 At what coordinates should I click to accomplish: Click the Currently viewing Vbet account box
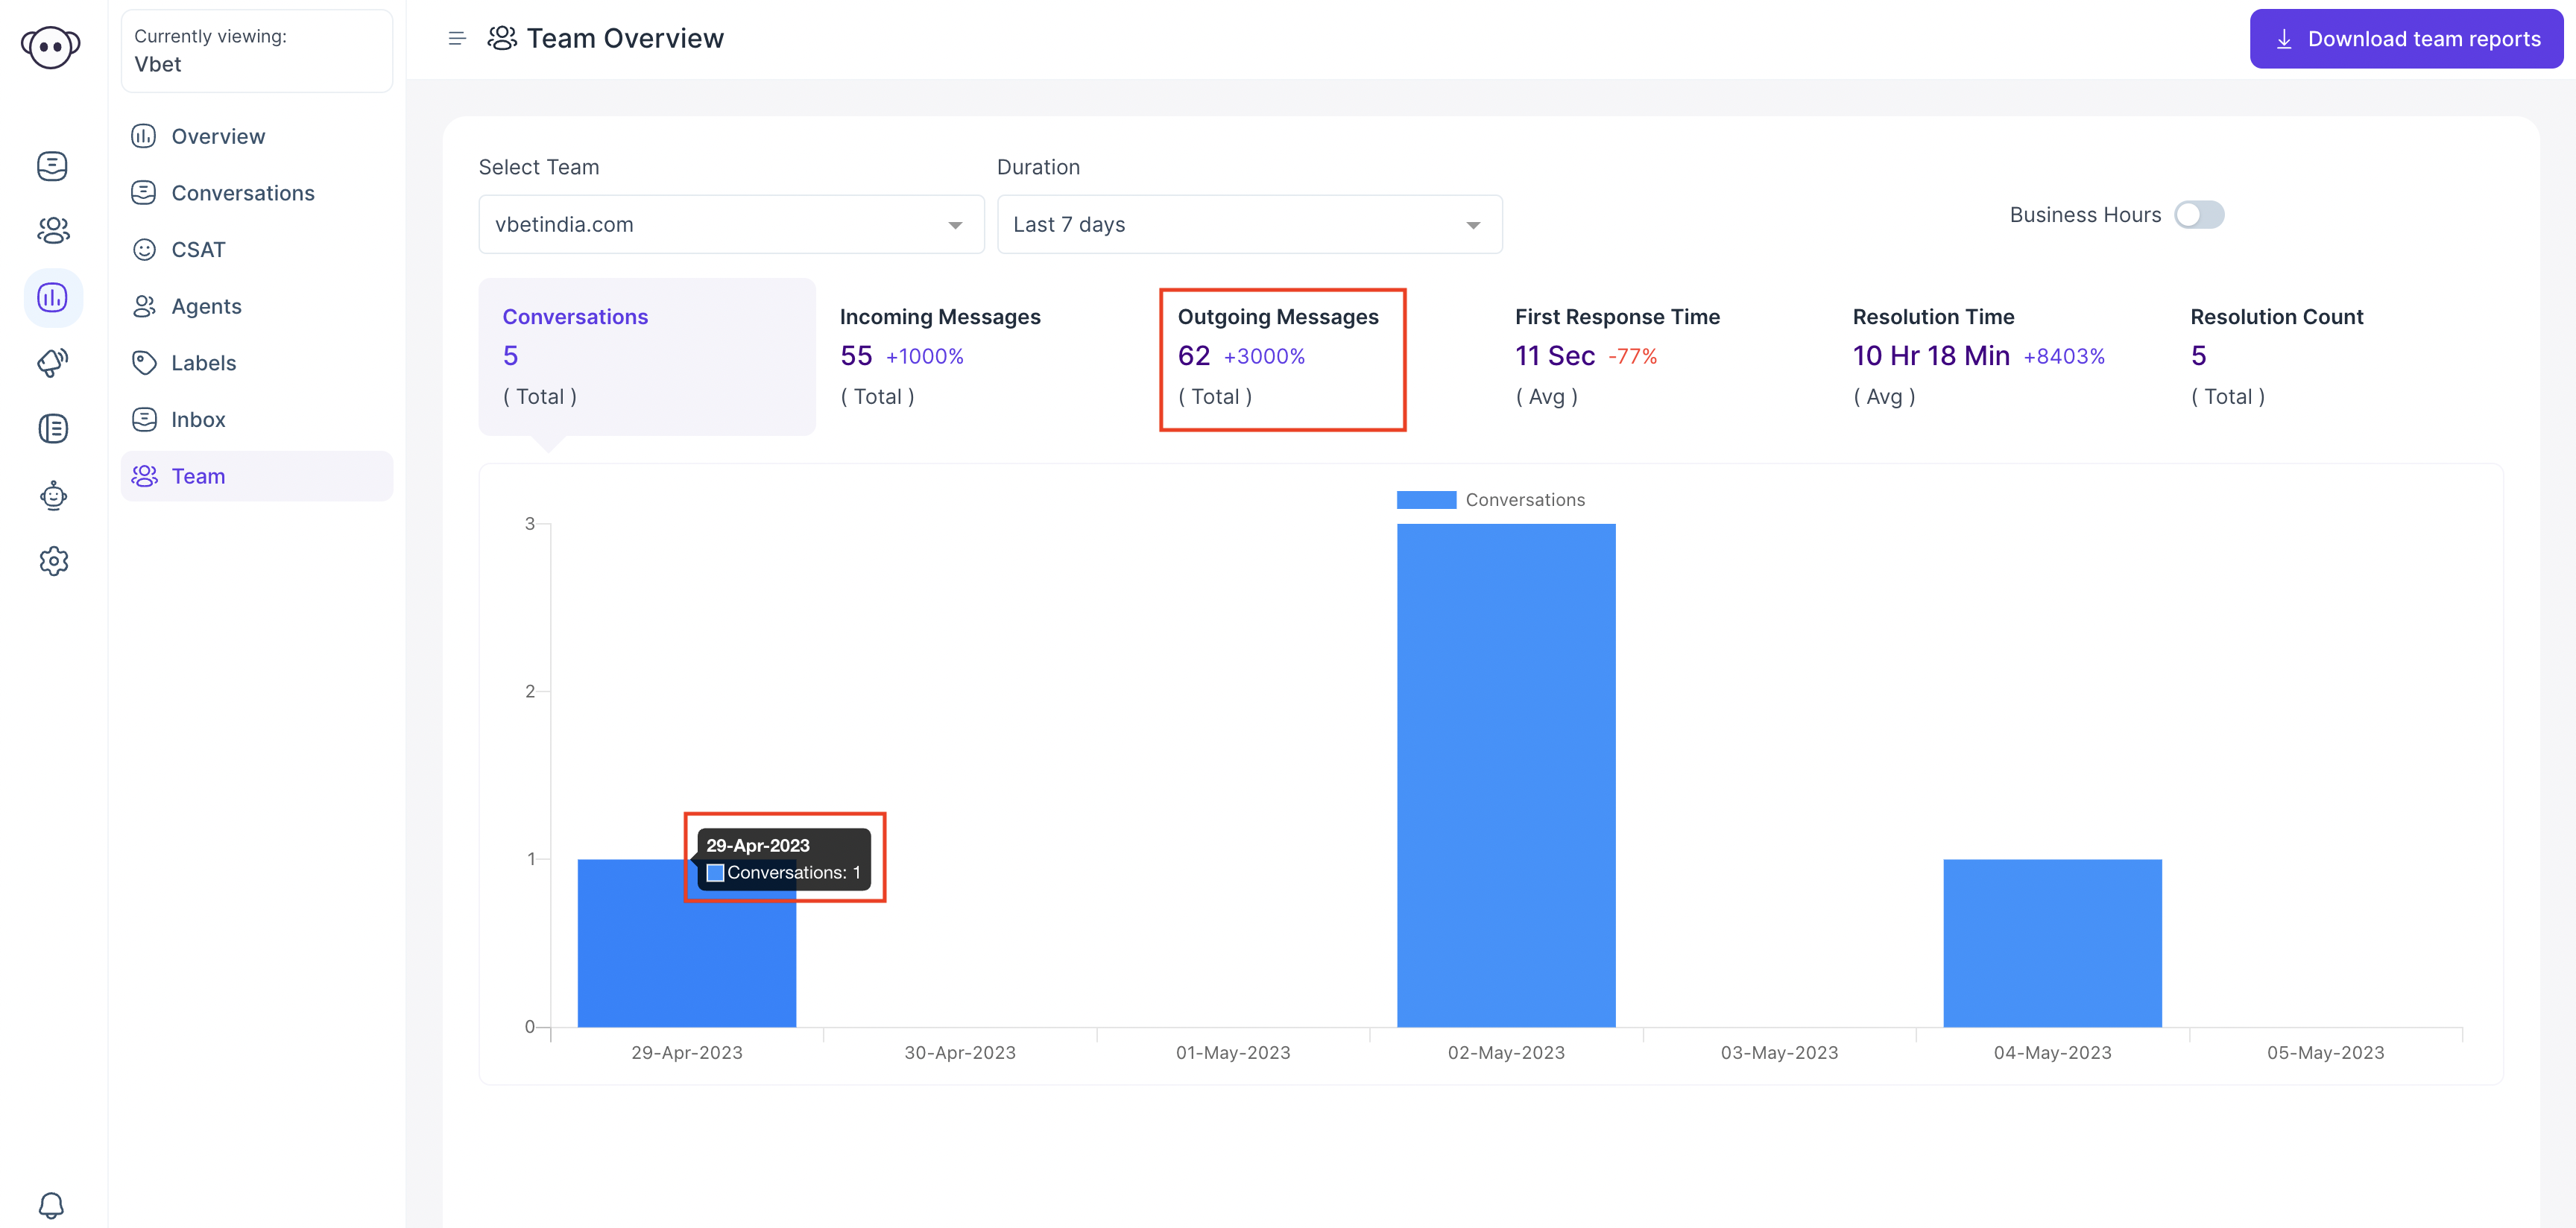pyautogui.click(x=257, y=51)
